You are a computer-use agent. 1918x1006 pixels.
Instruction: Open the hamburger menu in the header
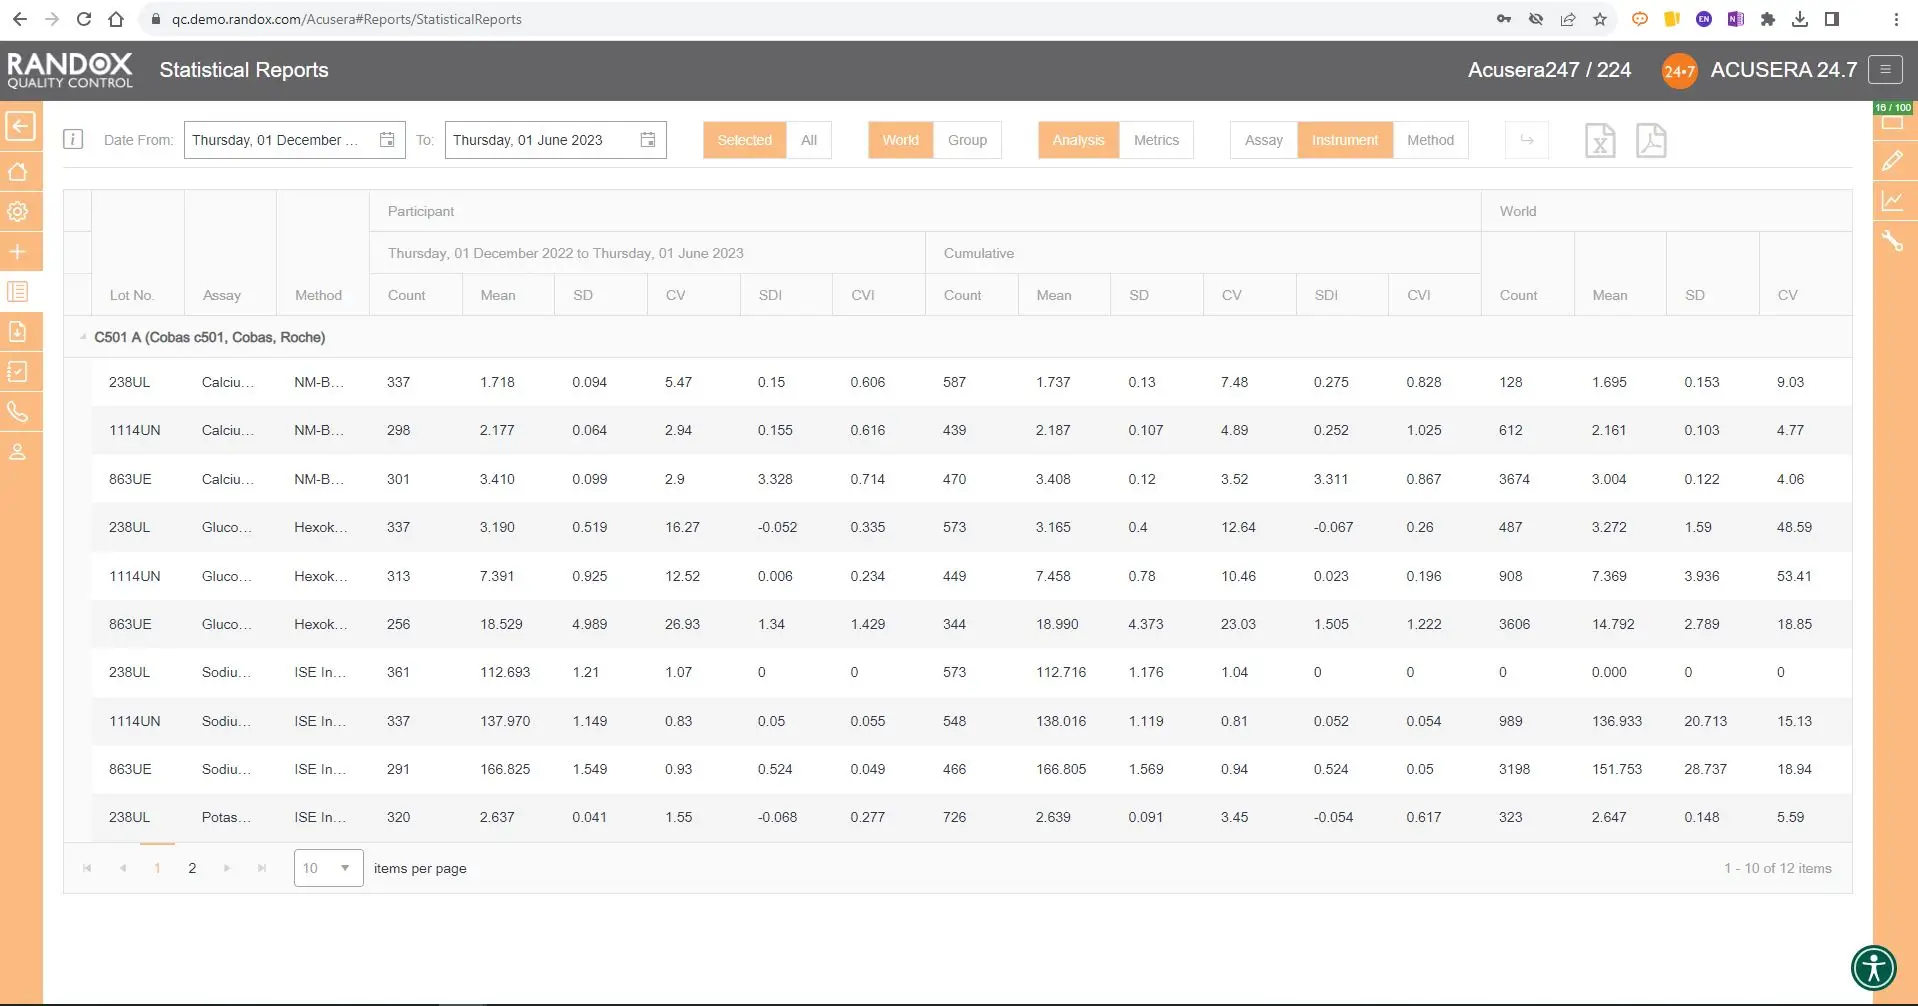pos(1884,70)
